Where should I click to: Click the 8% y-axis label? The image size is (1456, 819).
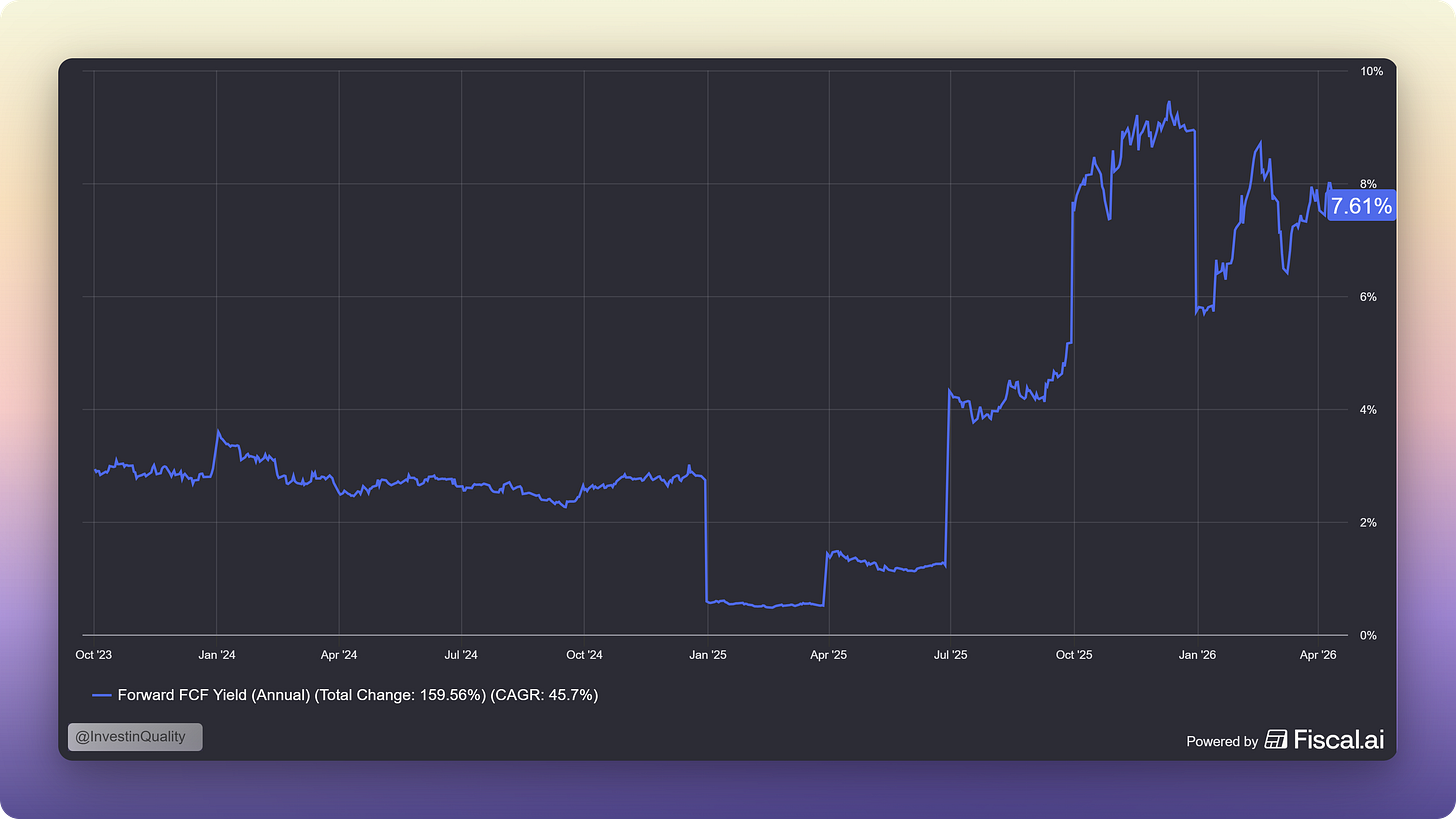click(1368, 184)
